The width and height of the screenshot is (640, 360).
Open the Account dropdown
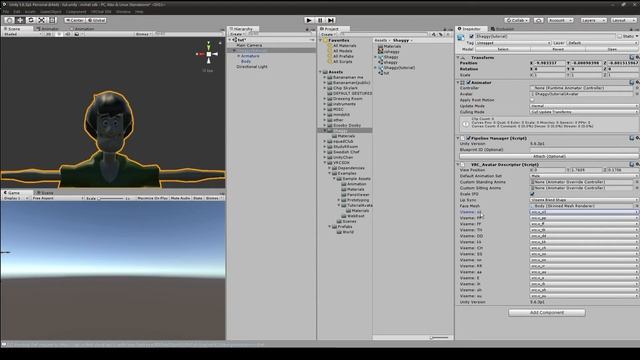click(x=560, y=20)
